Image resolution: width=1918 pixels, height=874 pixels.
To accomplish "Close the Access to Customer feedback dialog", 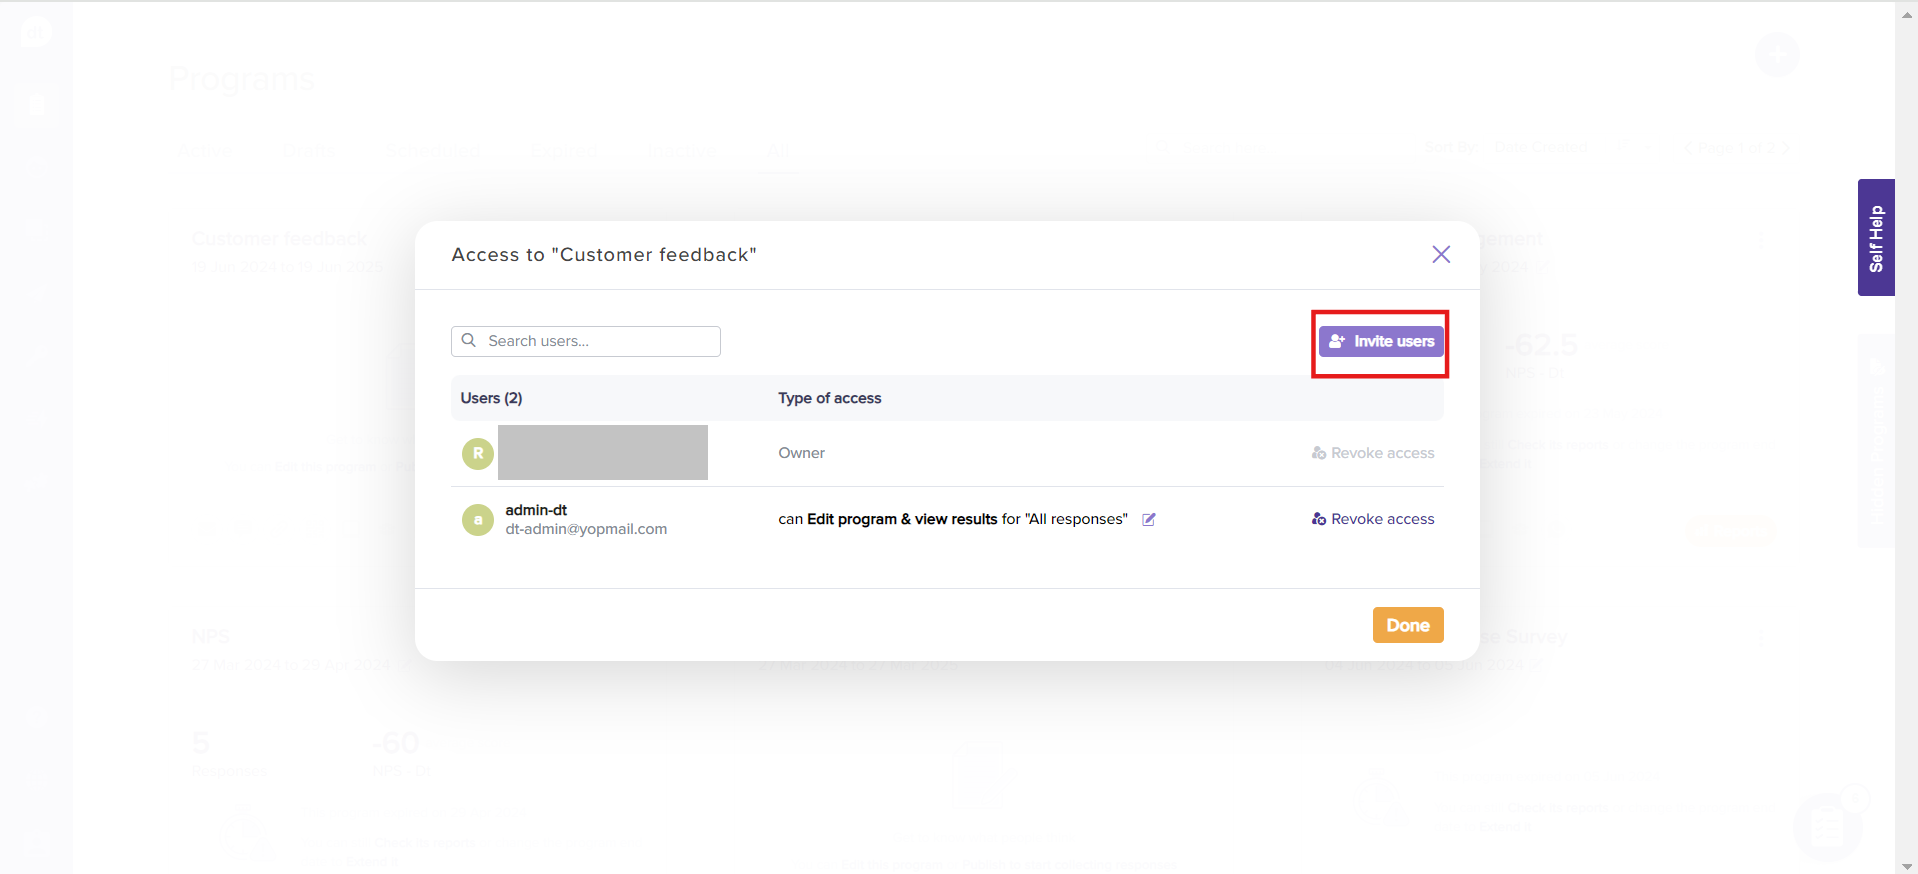I will 1440,254.
